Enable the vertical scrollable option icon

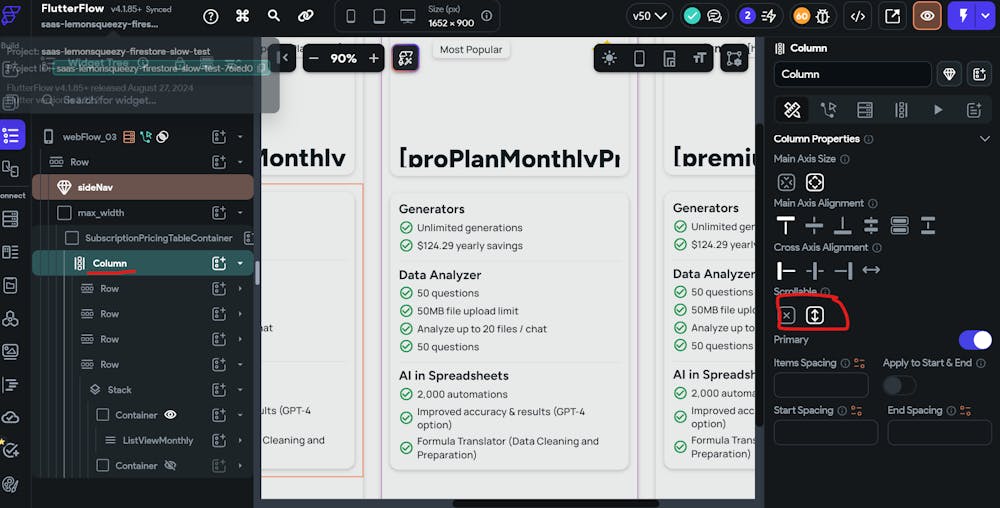click(815, 315)
